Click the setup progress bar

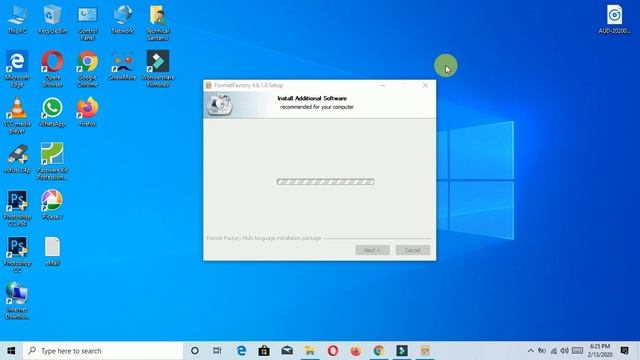[x=325, y=182]
